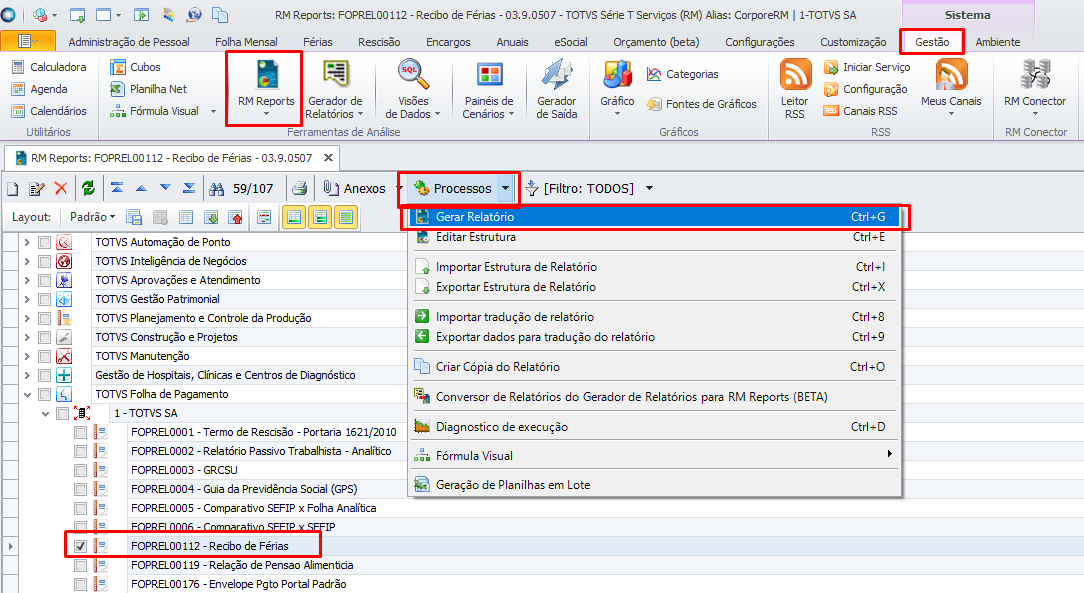This screenshot has height=593, width=1084.
Task: Expand the TOTVS Folha de Pagamento node
Action: pos(26,394)
